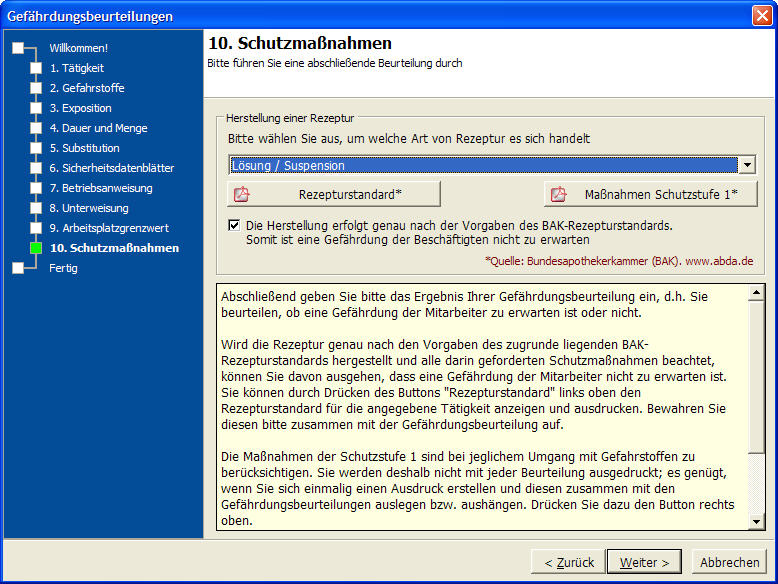Click the white step marker next to Willkommen!

point(17,48)
